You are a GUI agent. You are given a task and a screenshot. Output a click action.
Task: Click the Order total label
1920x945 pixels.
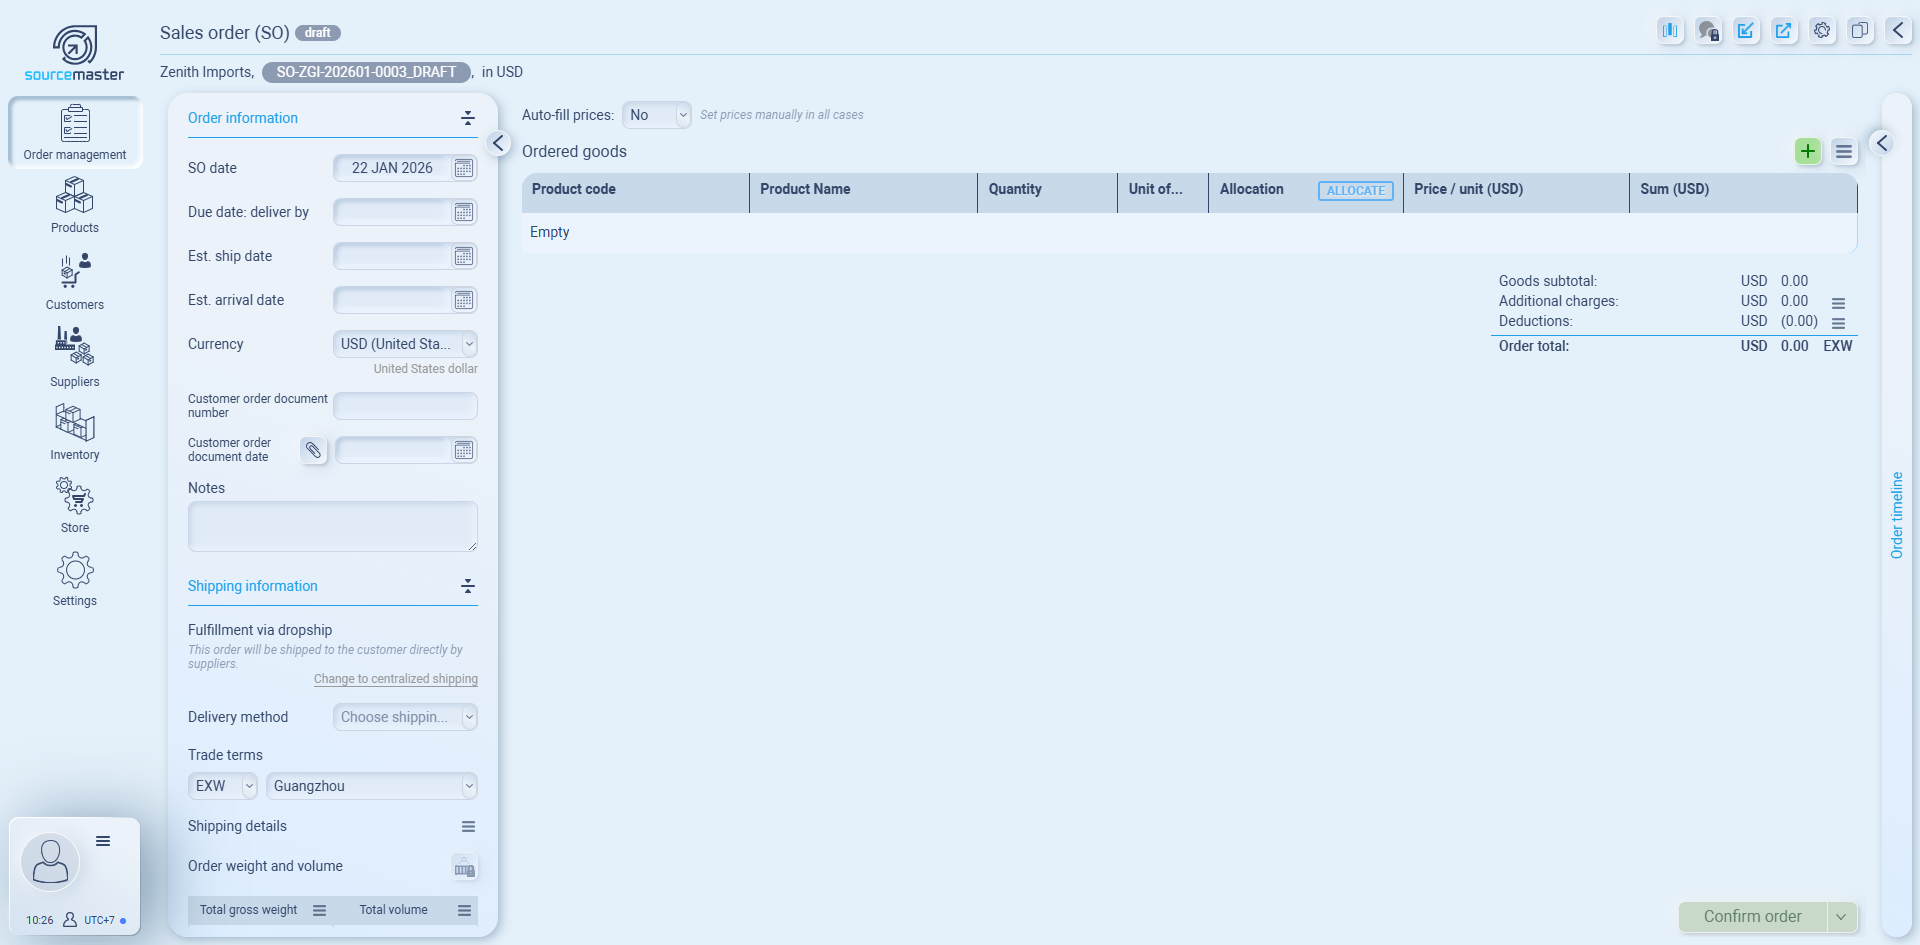click(1534, 346)
